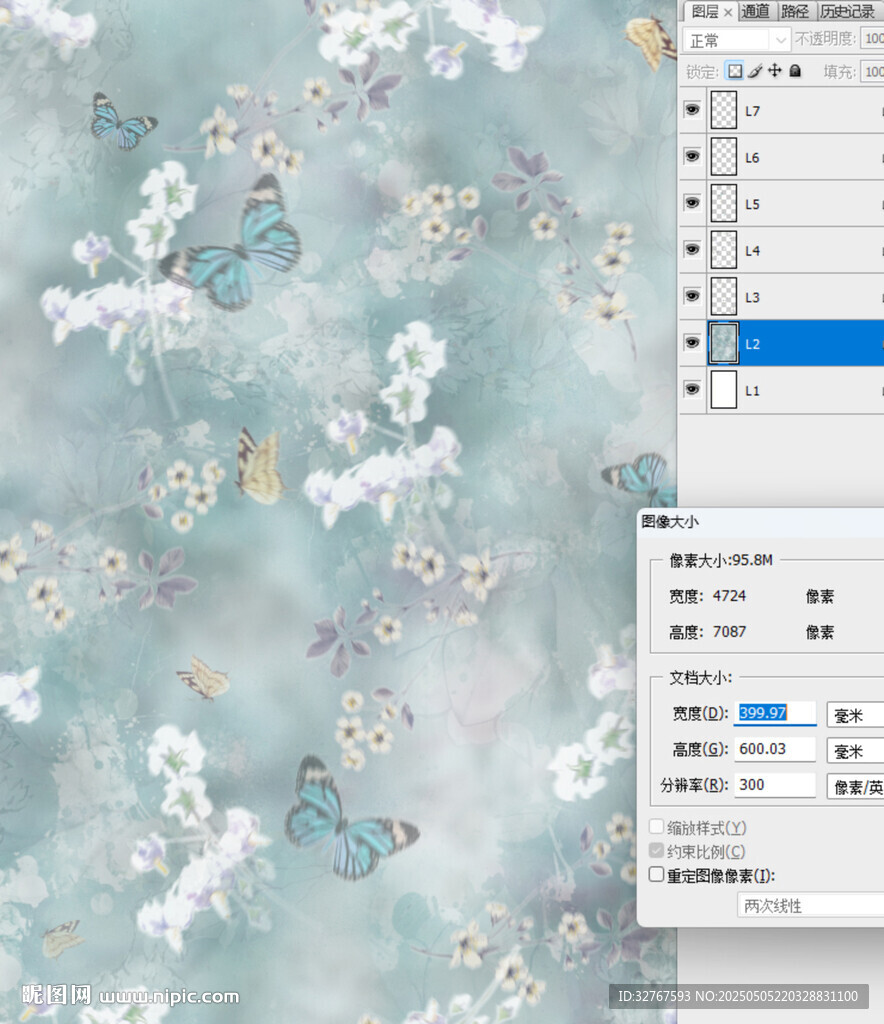Expand the resolution unit 像素/英寸 dropdown
Screen dimensions: 884x1024
click(856, 786)
